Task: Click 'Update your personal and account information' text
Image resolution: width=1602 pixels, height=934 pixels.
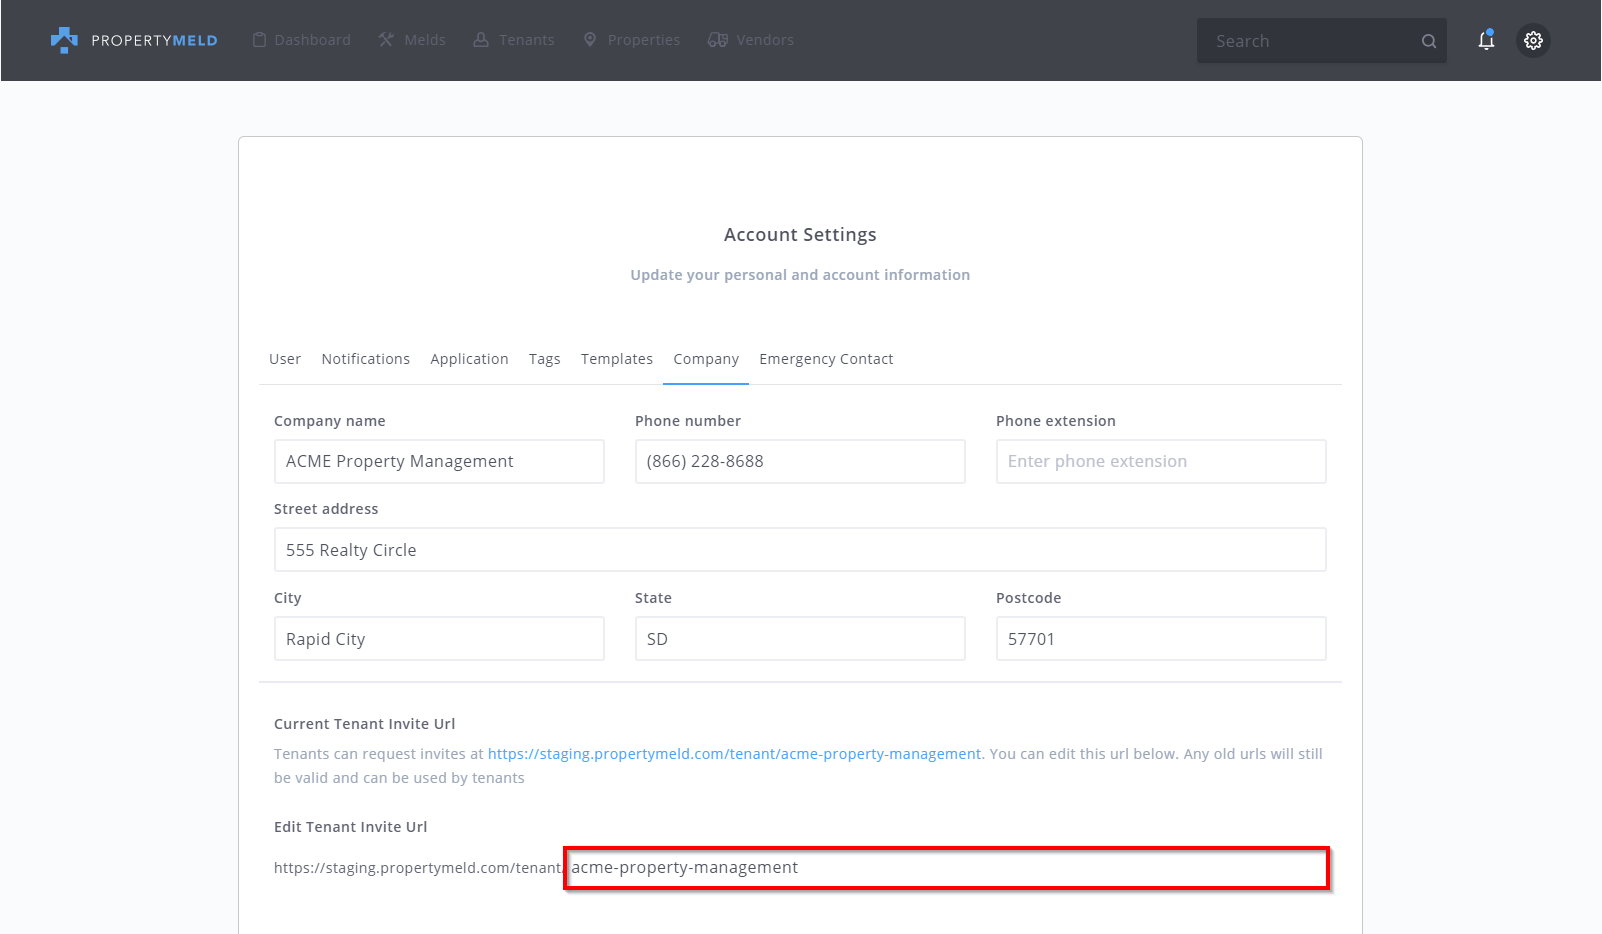Action: coord(800,275)
